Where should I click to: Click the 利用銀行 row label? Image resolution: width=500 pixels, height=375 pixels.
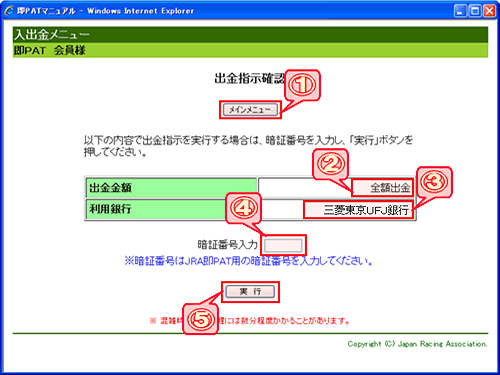[x=156, y=209]
